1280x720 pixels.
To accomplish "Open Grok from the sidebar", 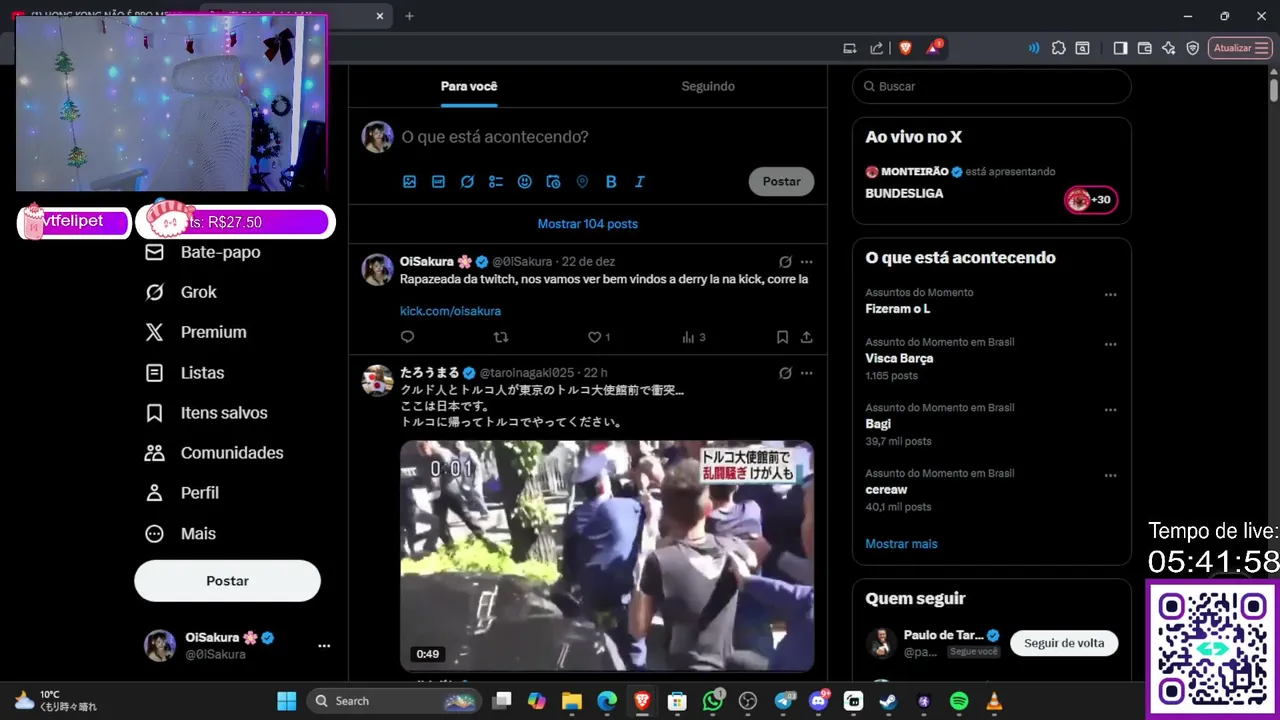I will pos(181,292).
